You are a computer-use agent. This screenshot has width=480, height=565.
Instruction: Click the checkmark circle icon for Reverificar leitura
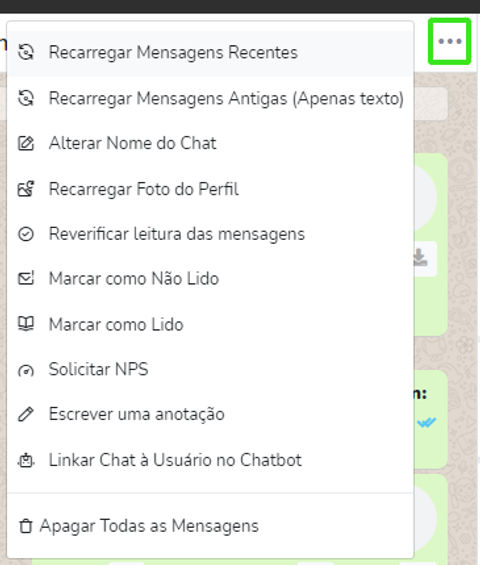(26, 234)
